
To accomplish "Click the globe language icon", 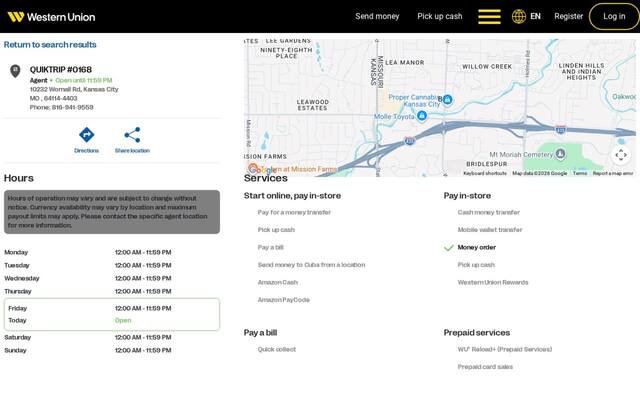I will [519, 16].
